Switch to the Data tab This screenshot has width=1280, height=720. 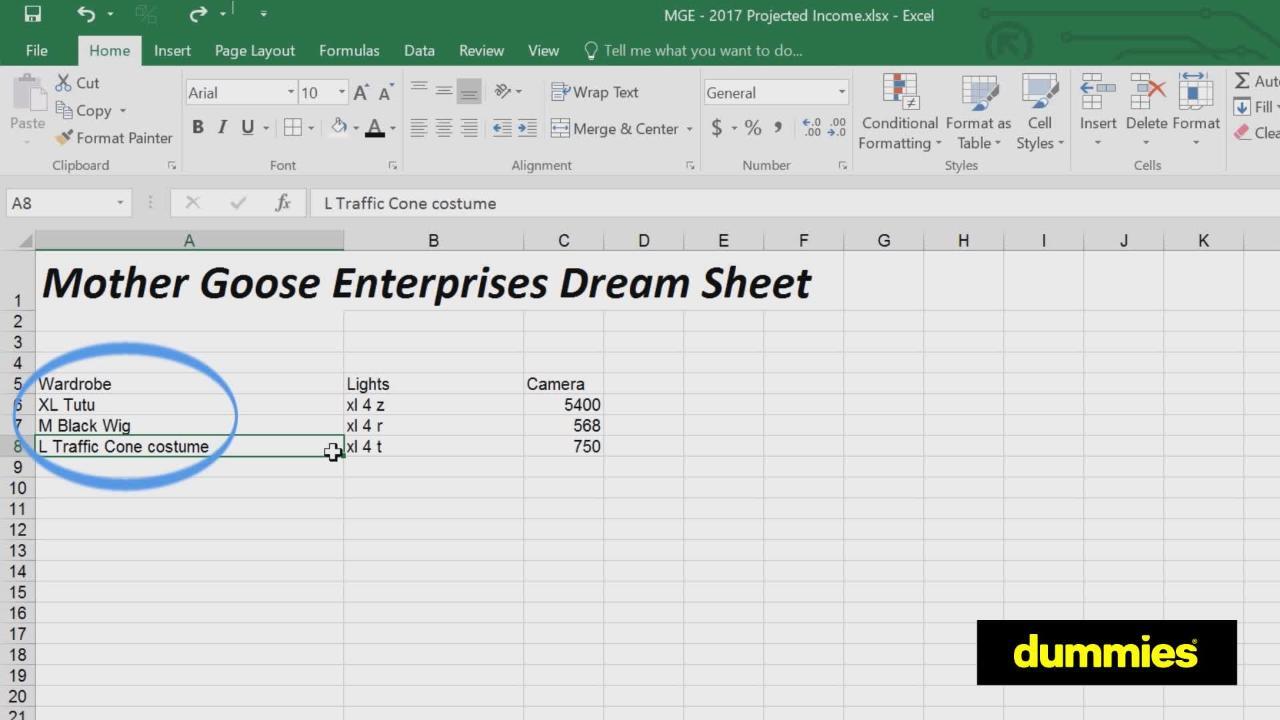click(x=419, y=50)
